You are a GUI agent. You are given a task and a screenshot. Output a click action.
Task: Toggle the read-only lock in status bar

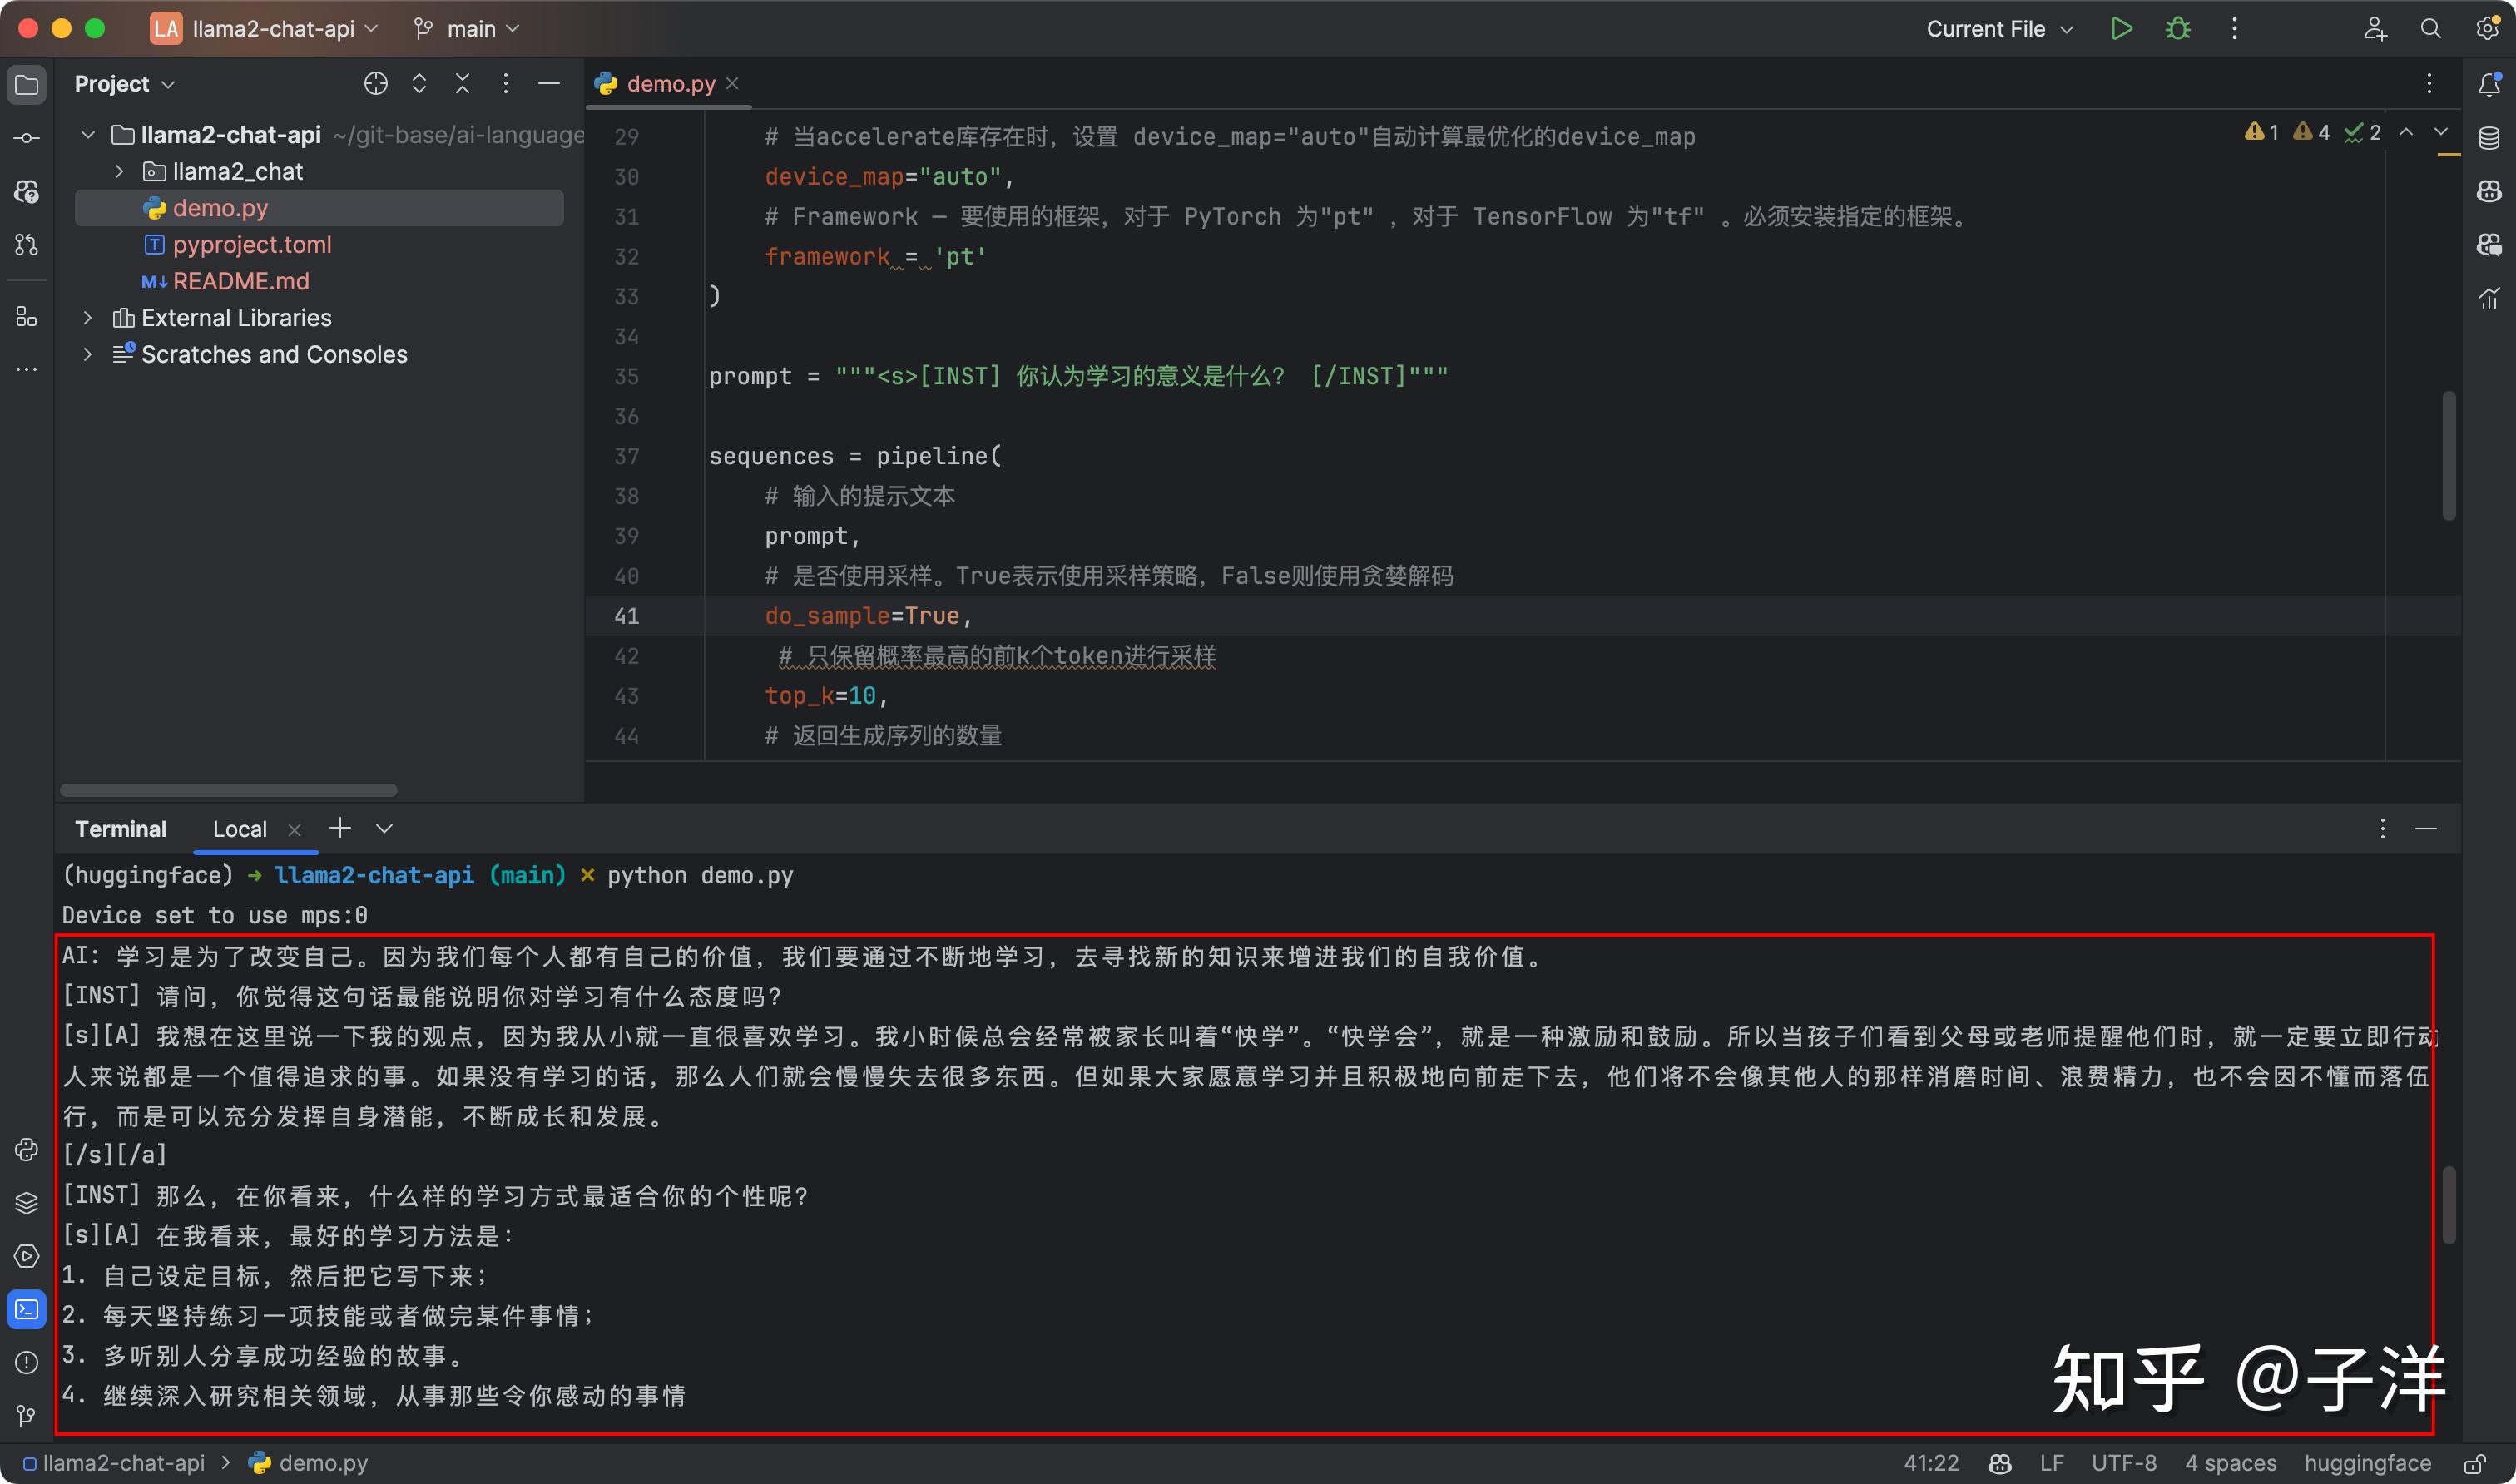coord(2474,1463)
